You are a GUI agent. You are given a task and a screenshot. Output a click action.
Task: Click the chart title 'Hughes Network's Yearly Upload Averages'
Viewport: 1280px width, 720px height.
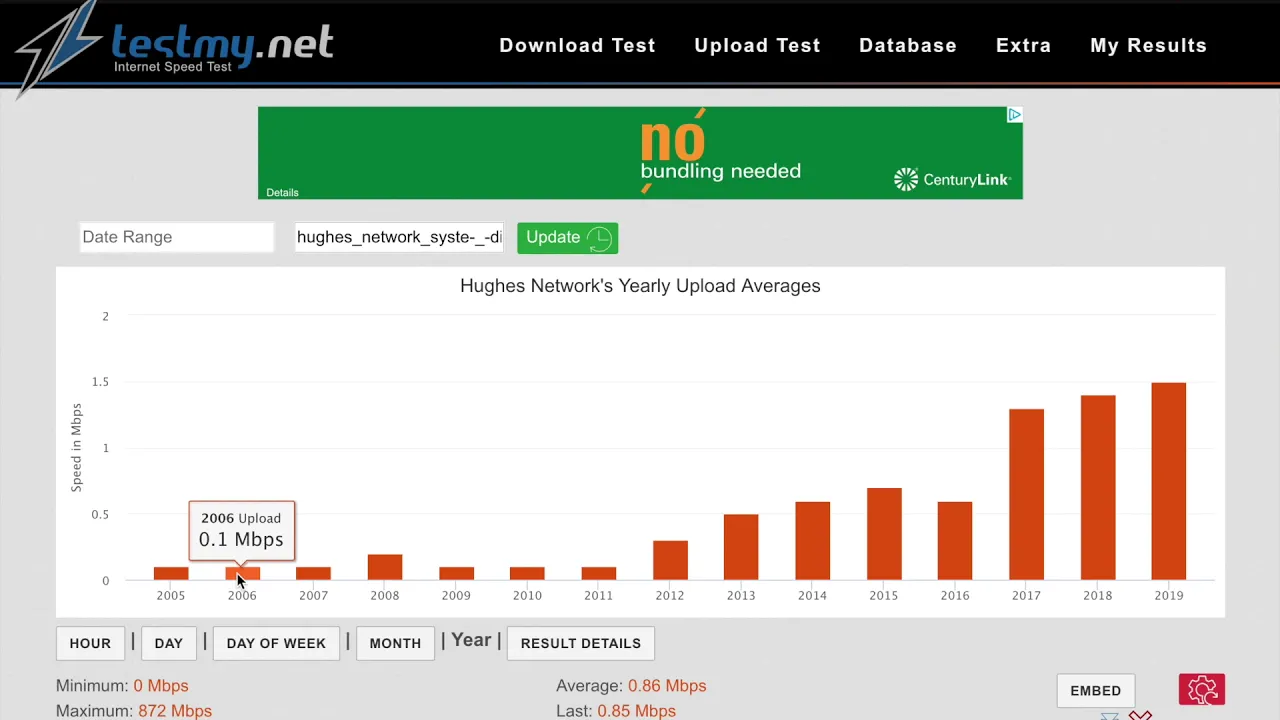pyautogui.click(x=640, y=286)
